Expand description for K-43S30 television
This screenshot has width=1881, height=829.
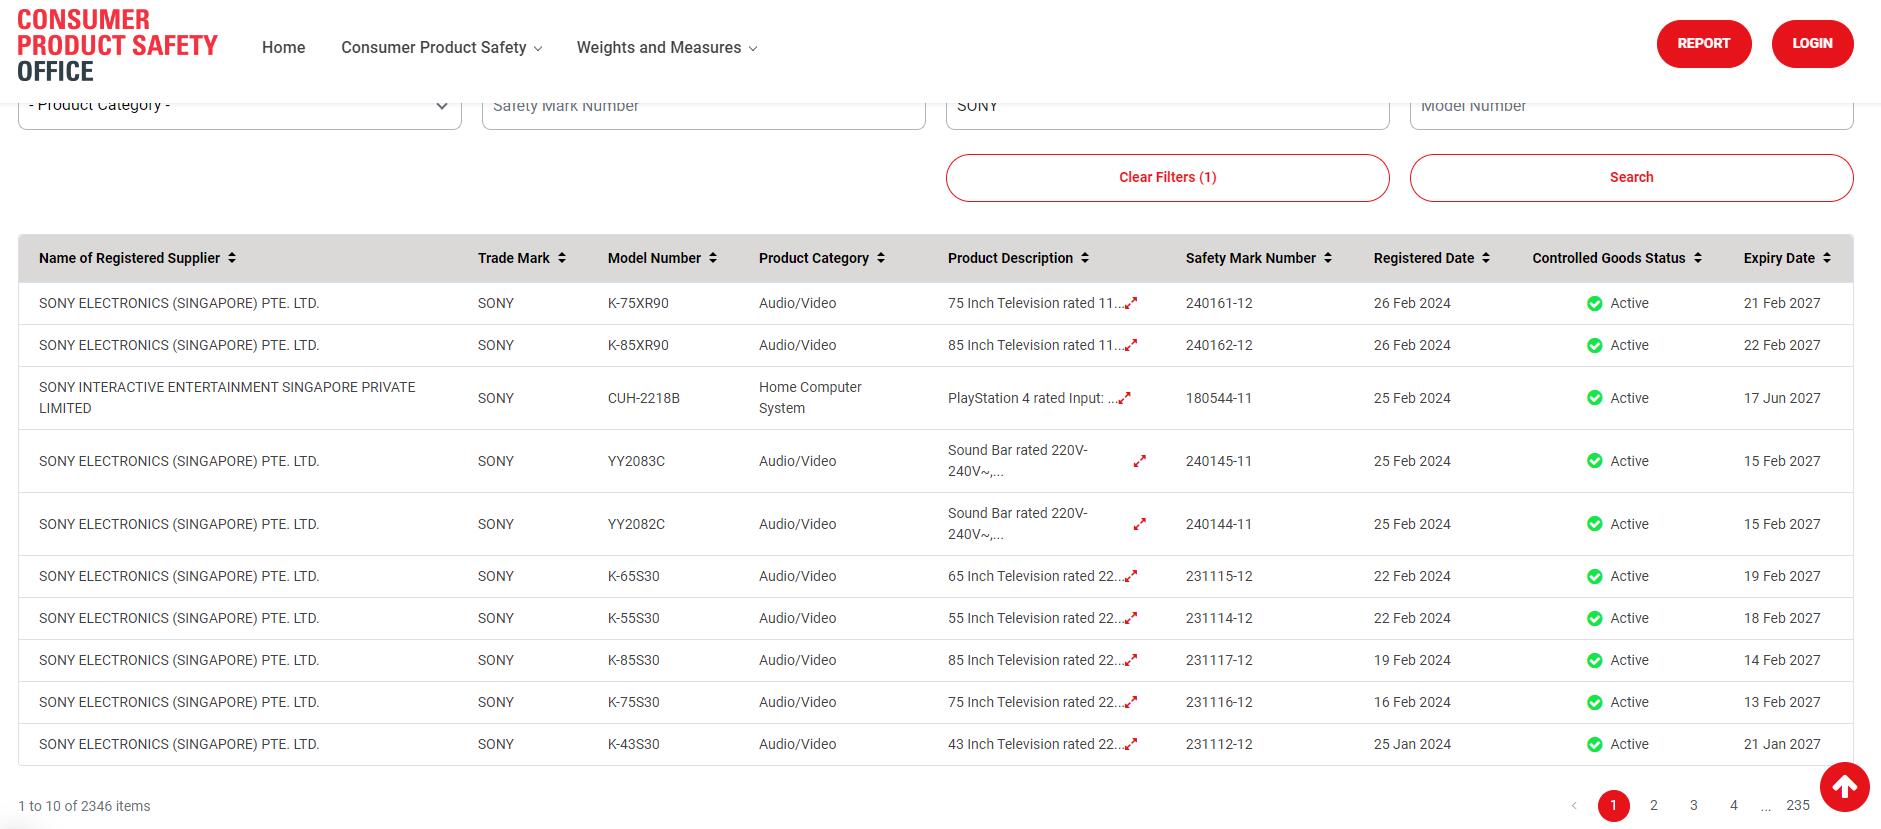[1131, 744]
